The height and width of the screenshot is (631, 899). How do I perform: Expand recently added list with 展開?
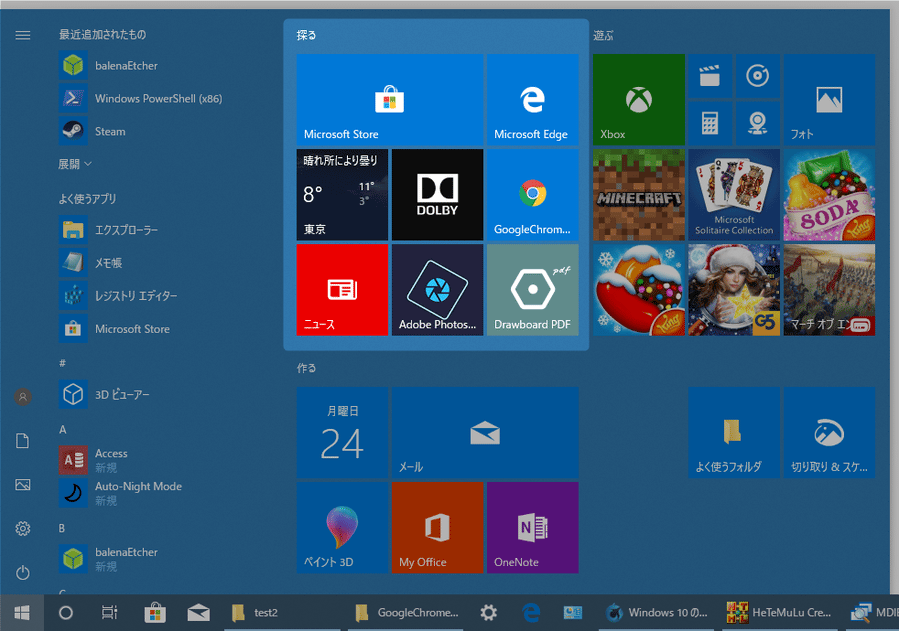click(75, 164)
